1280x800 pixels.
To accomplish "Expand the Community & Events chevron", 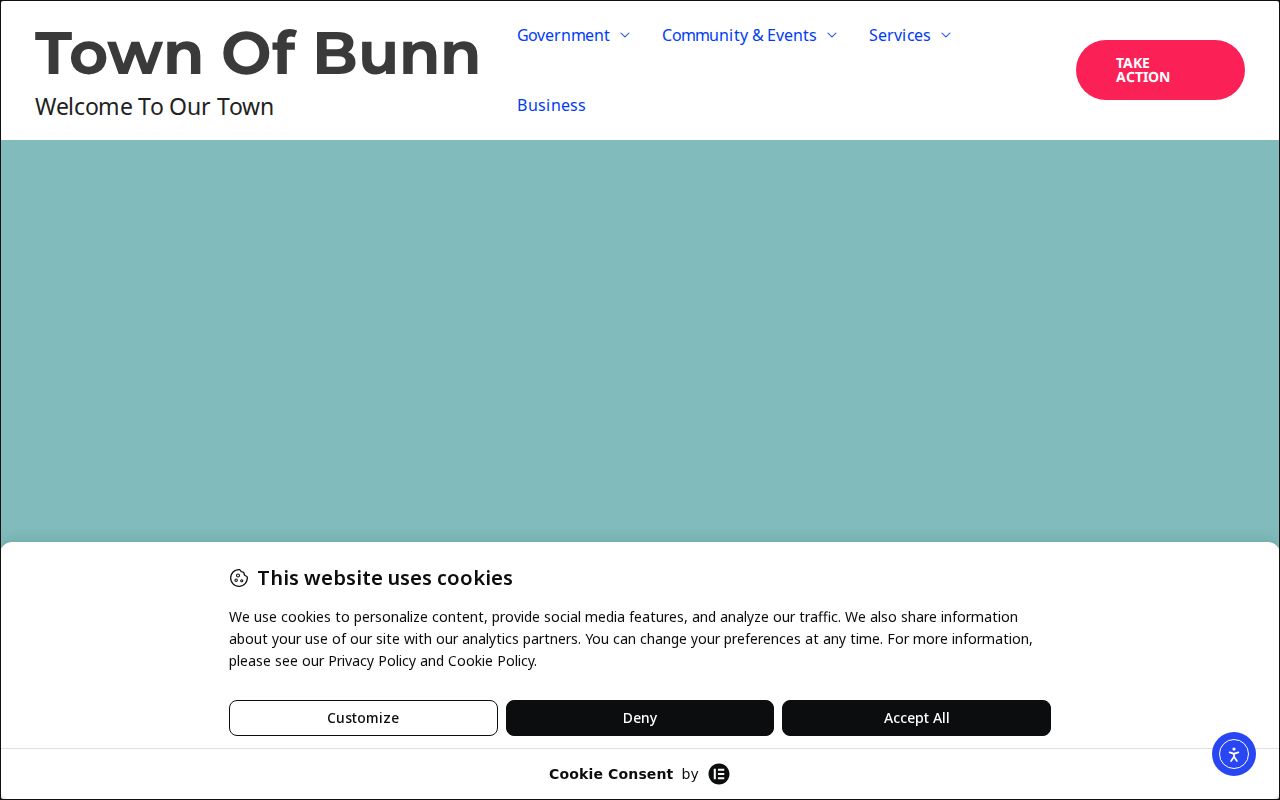I will pyautogui.click(x=831, y=35).
